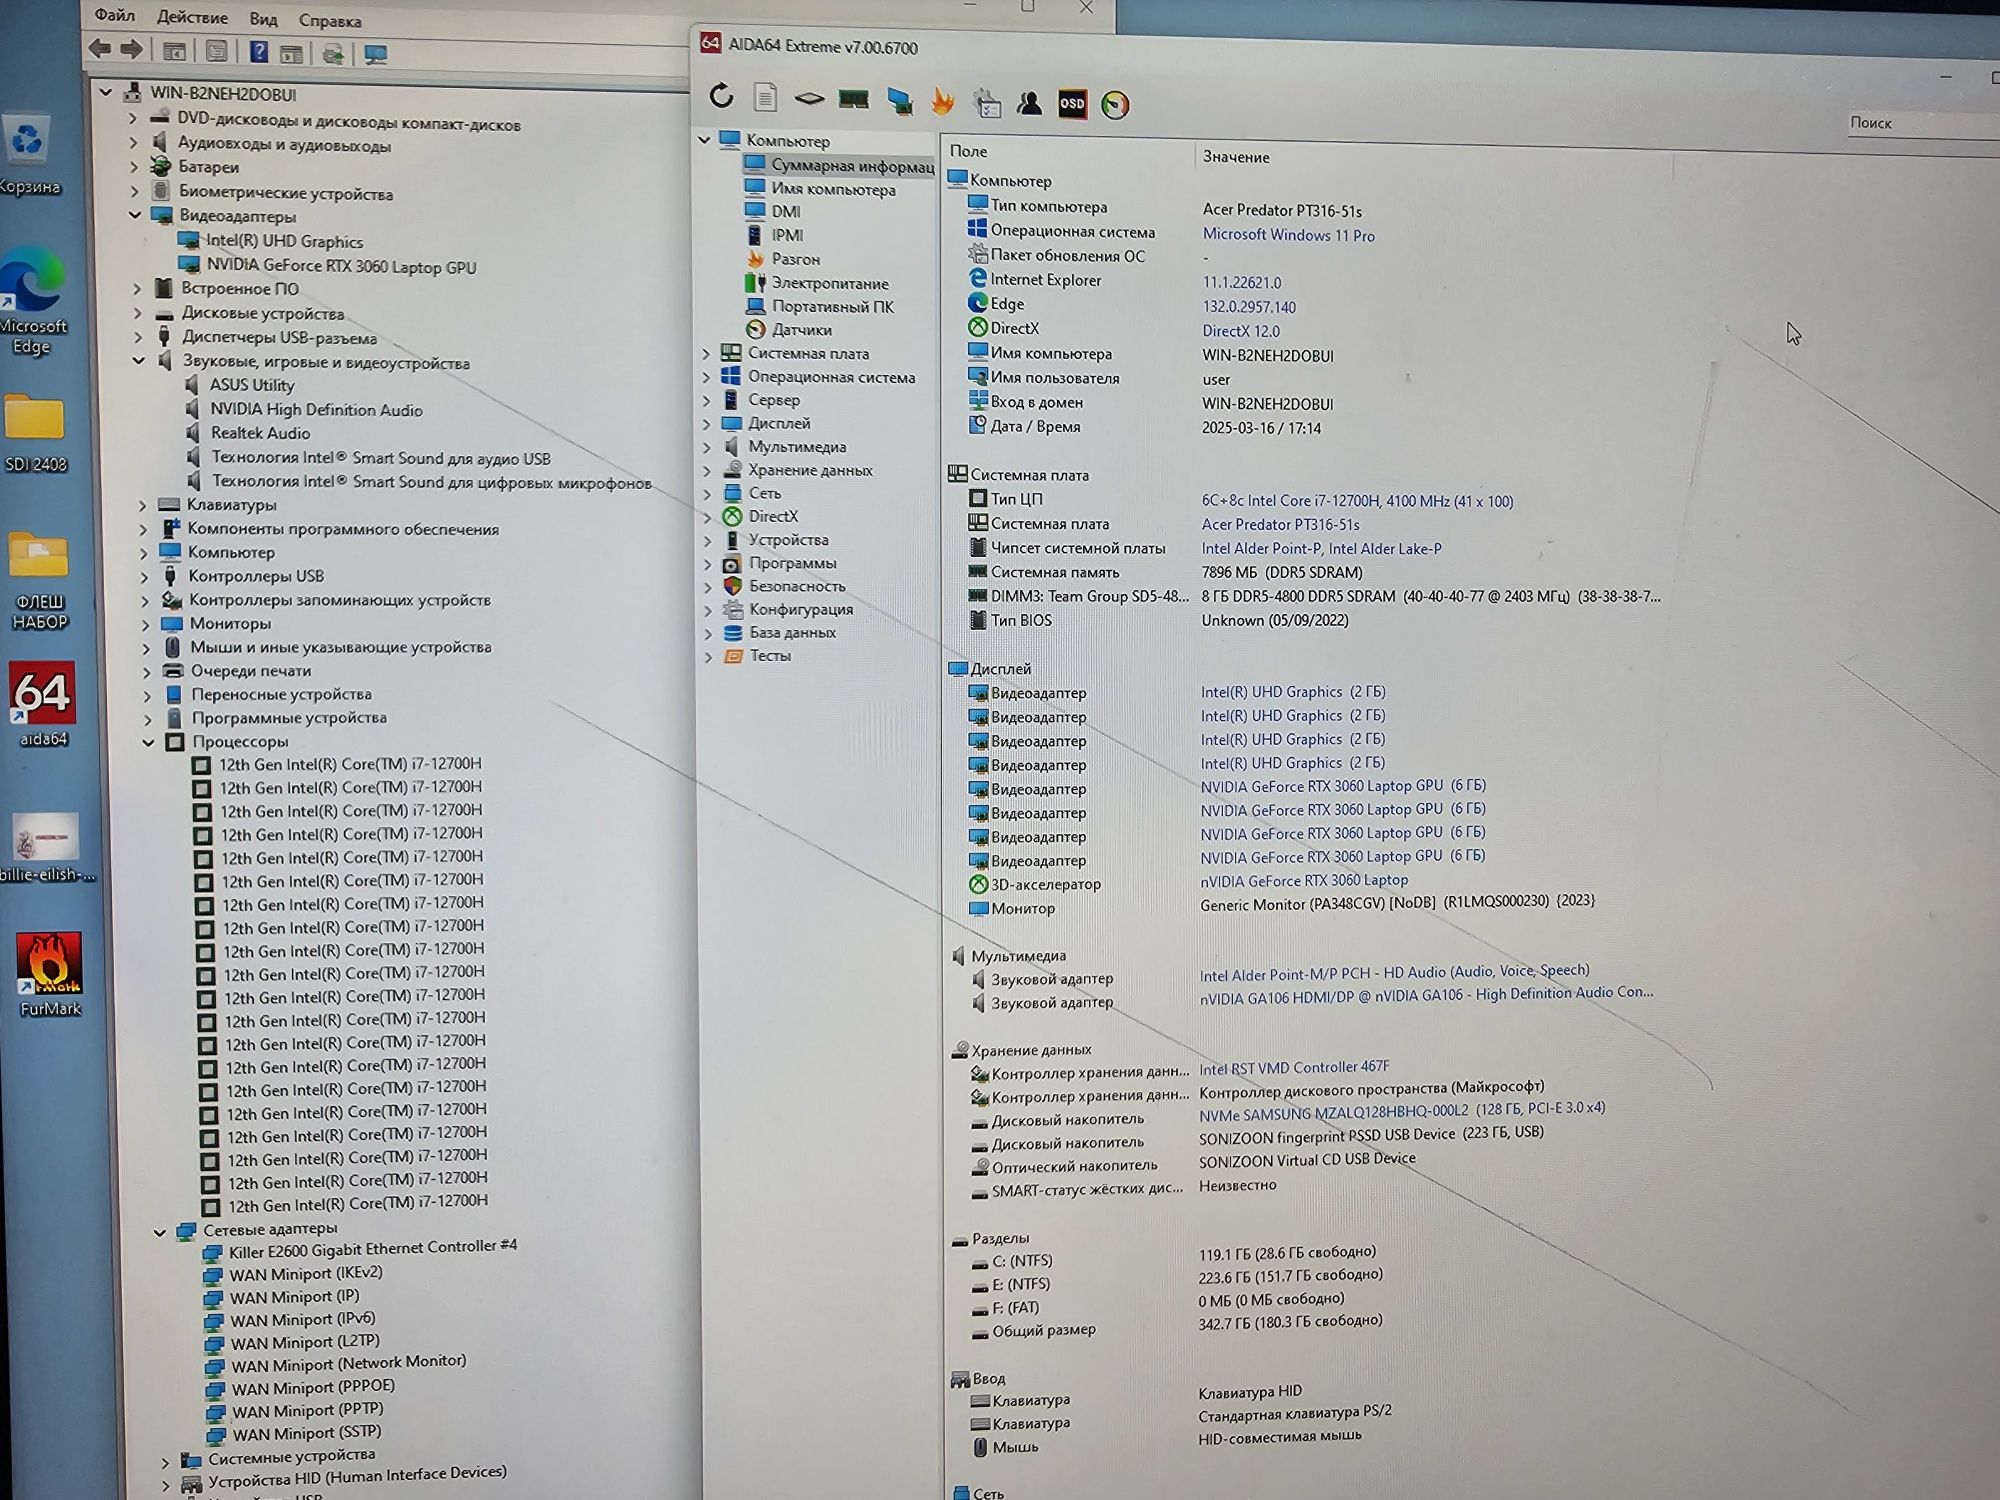Start the system stability test flame icon

point(942,101)
